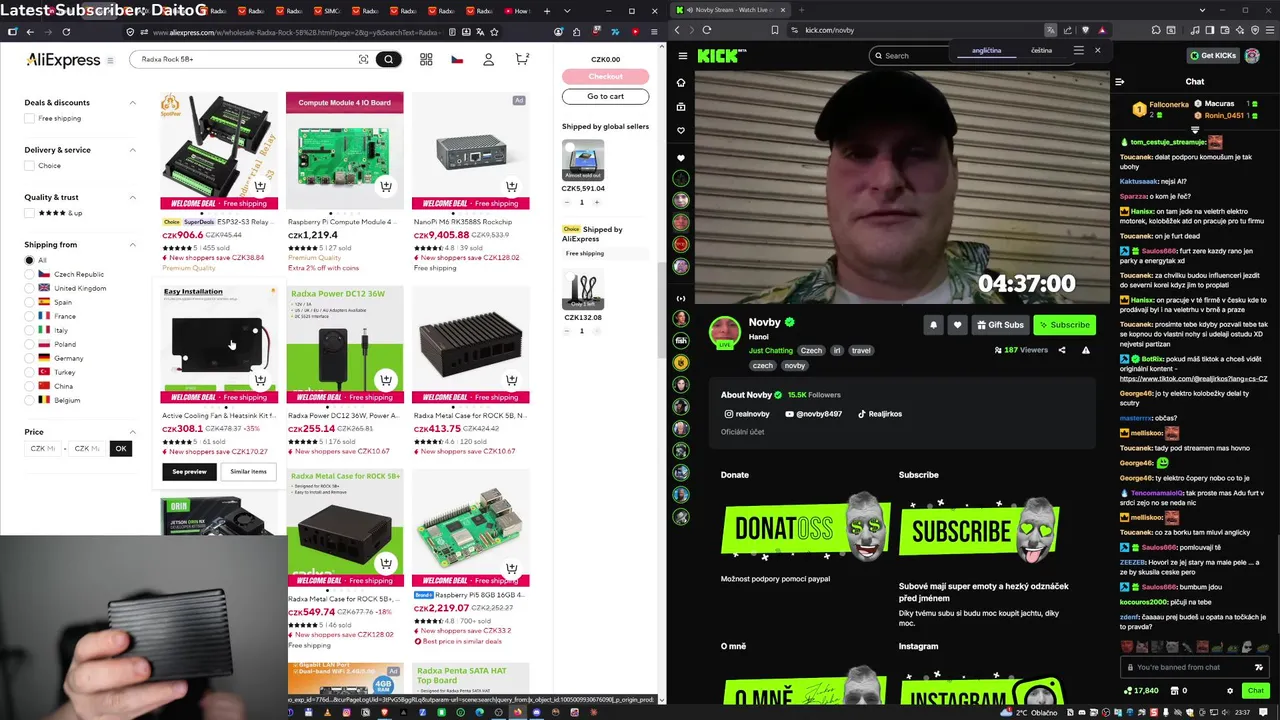Screen dimensions: 1280x720
Task: Click the minimum price input field
Action: coord(43,448)
